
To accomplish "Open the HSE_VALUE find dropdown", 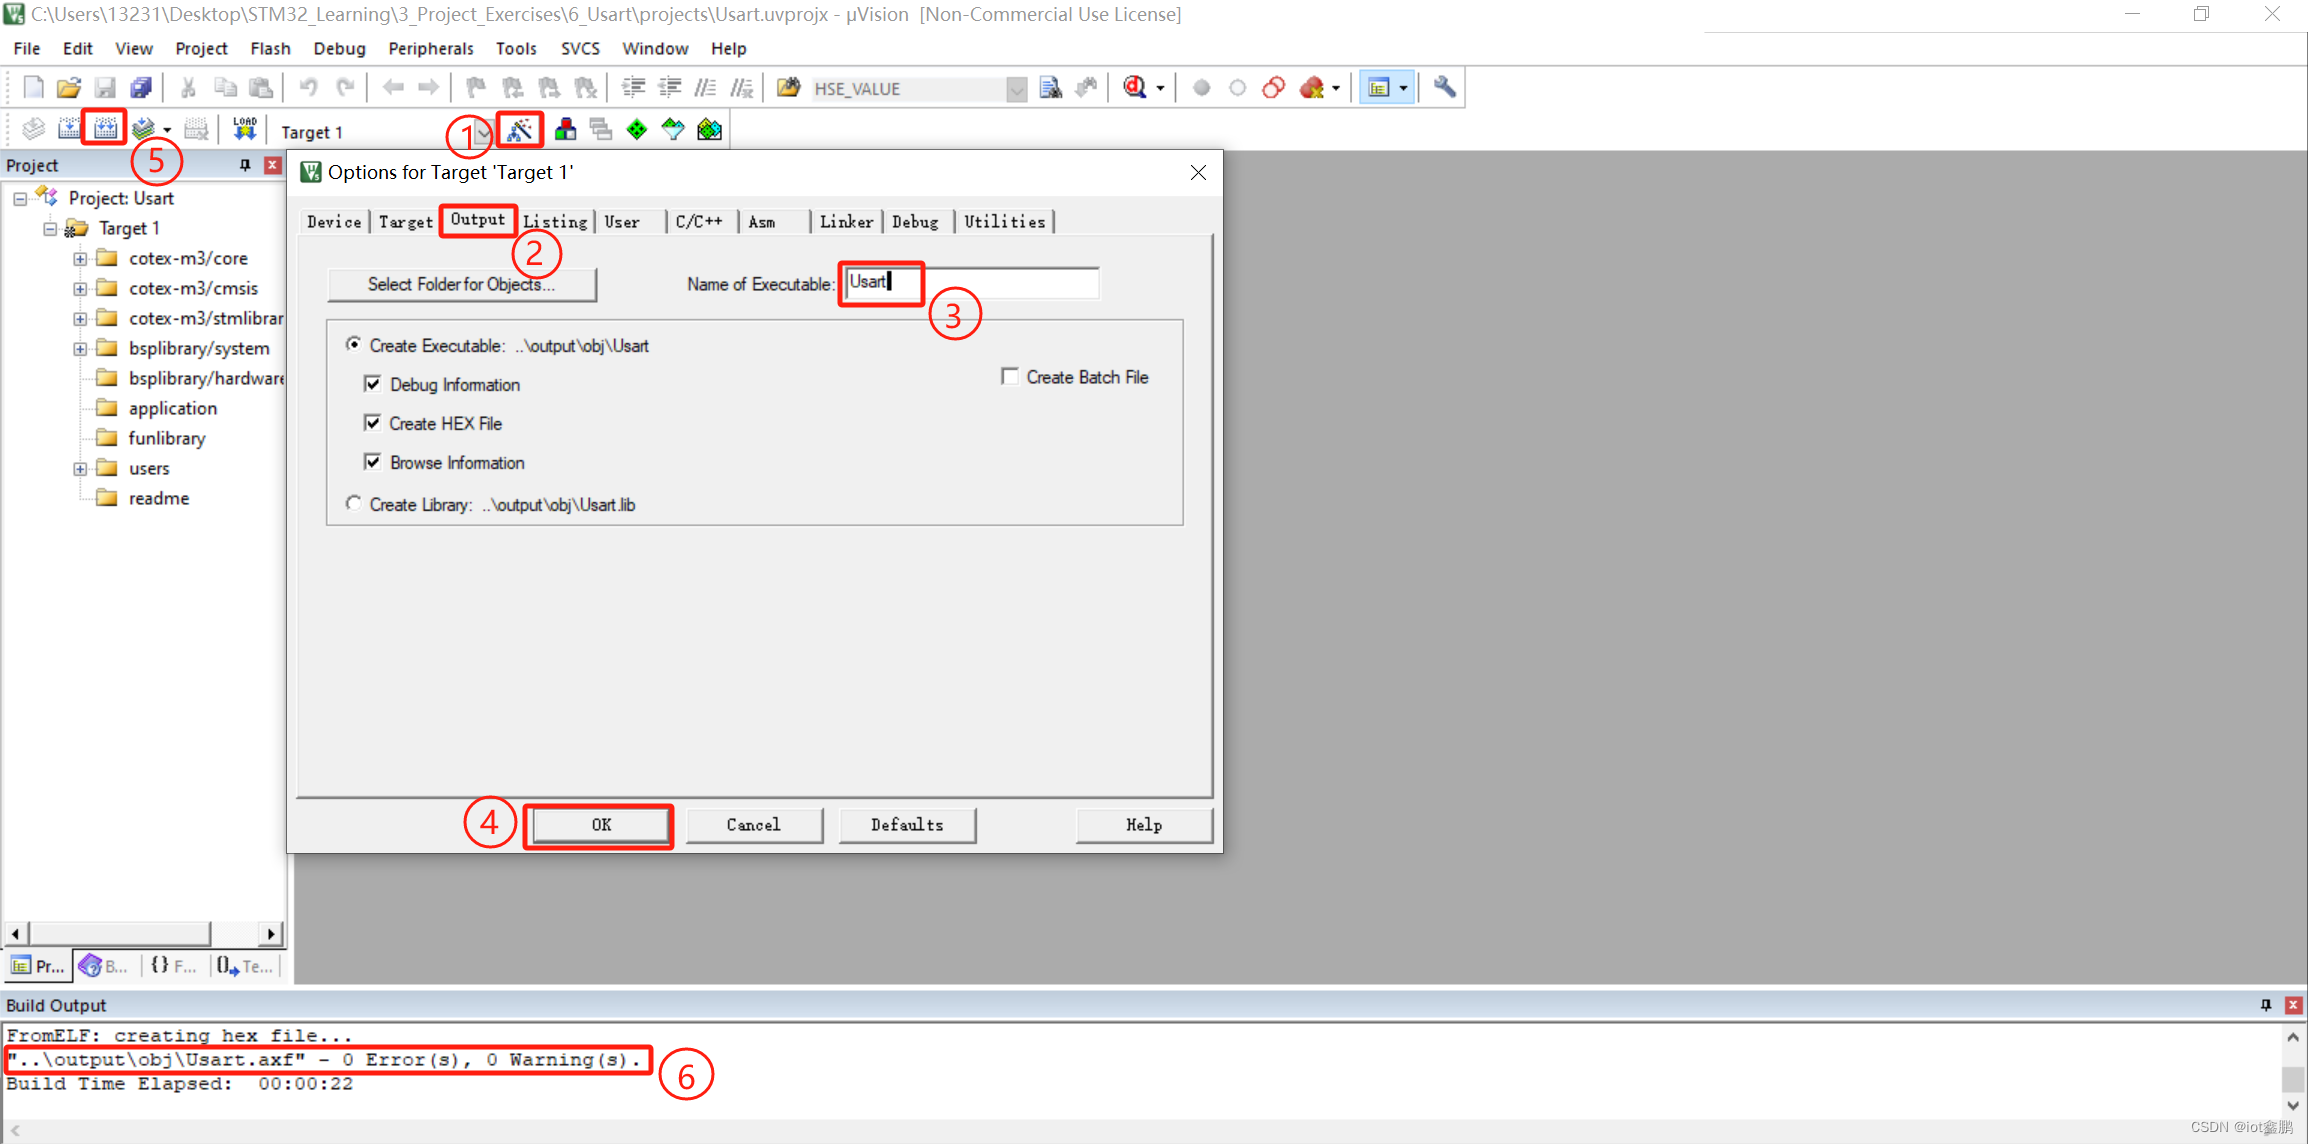I will point(1016,89).
